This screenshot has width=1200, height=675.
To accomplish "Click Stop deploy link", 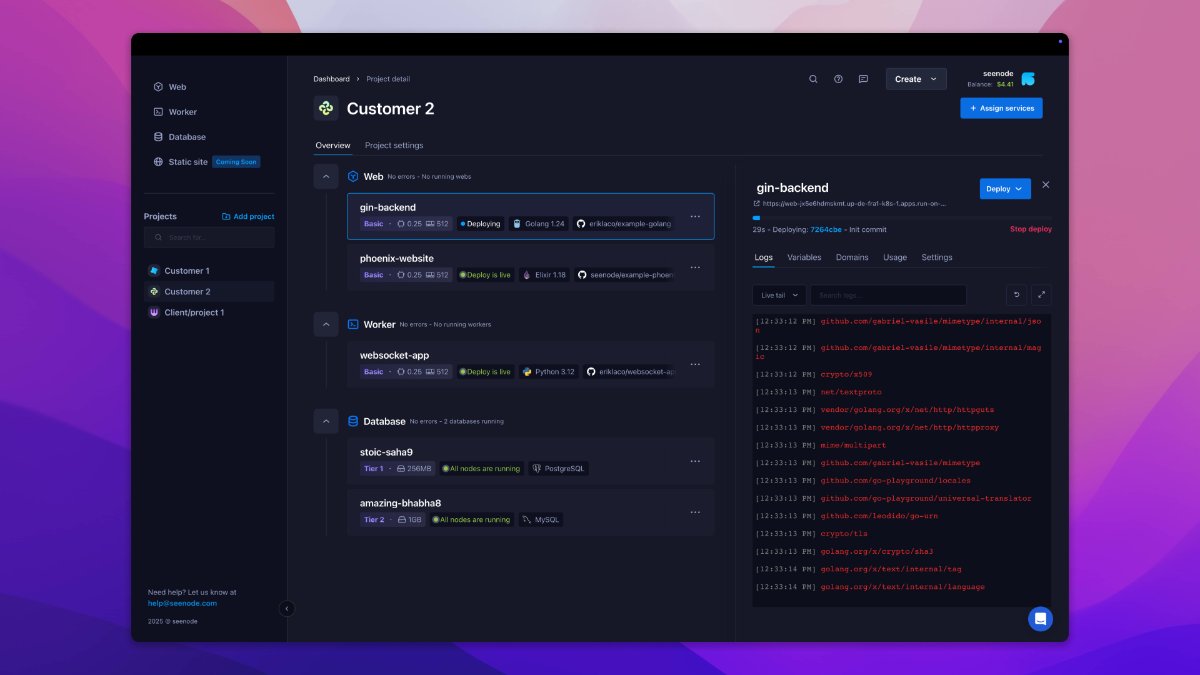I will (x=1030, y=230).
